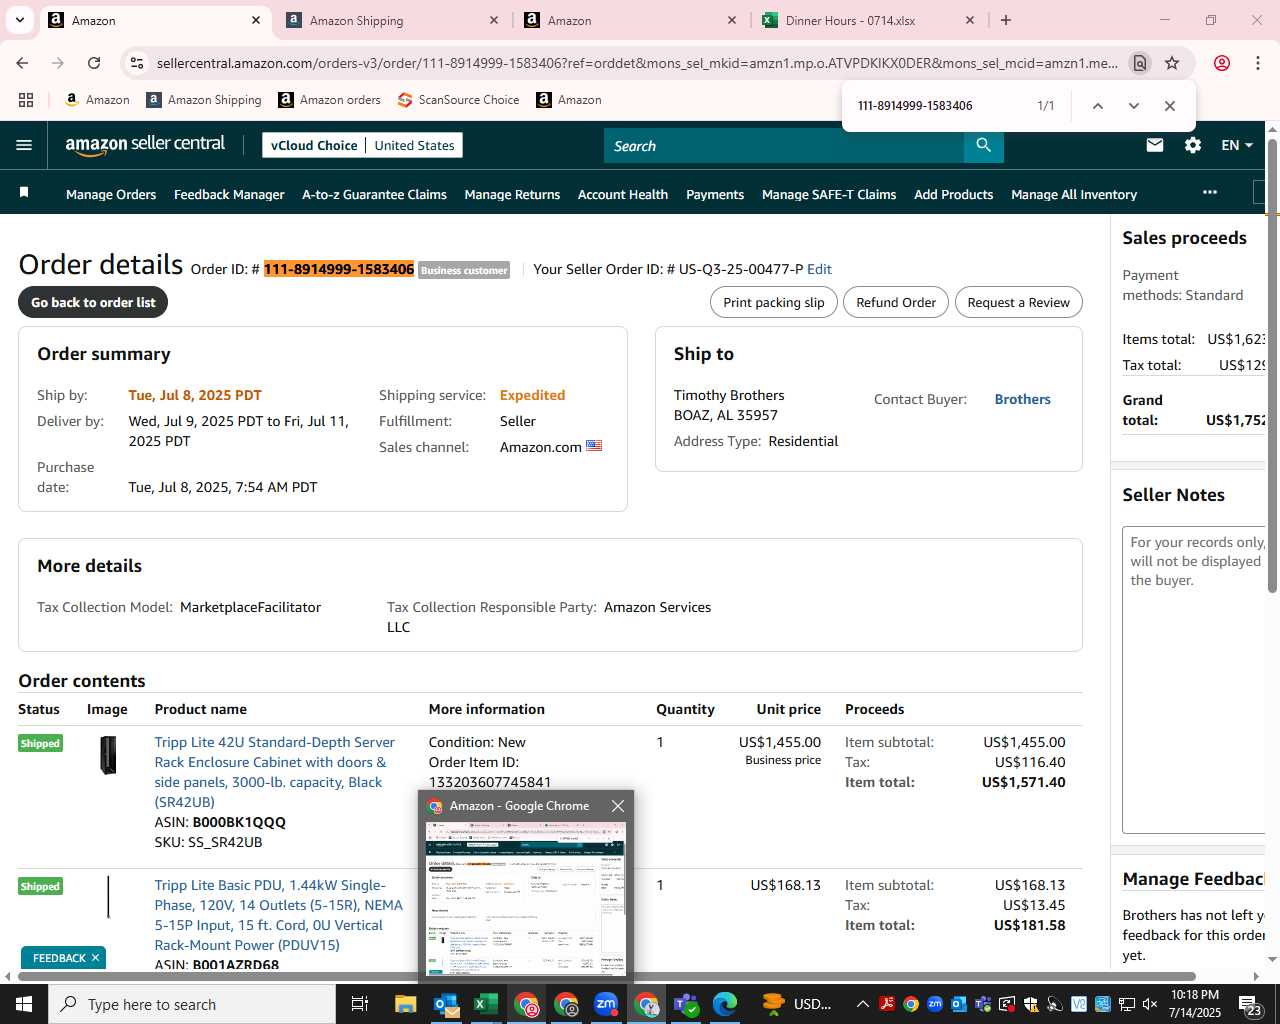Open Add Products in the nav menu
This screenshot has width=1280, height=1024.
[x=953, y=195]
